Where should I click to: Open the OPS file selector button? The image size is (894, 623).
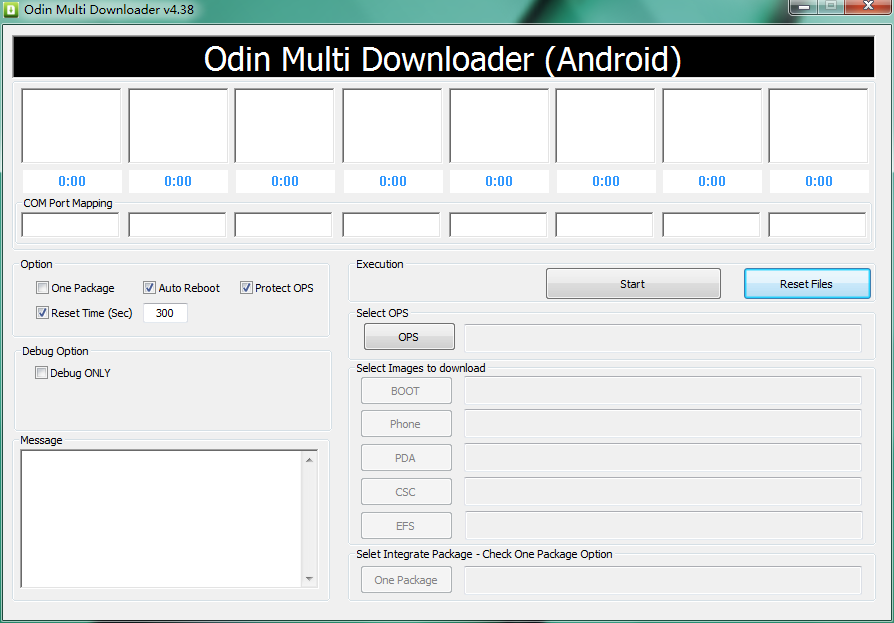409,337
